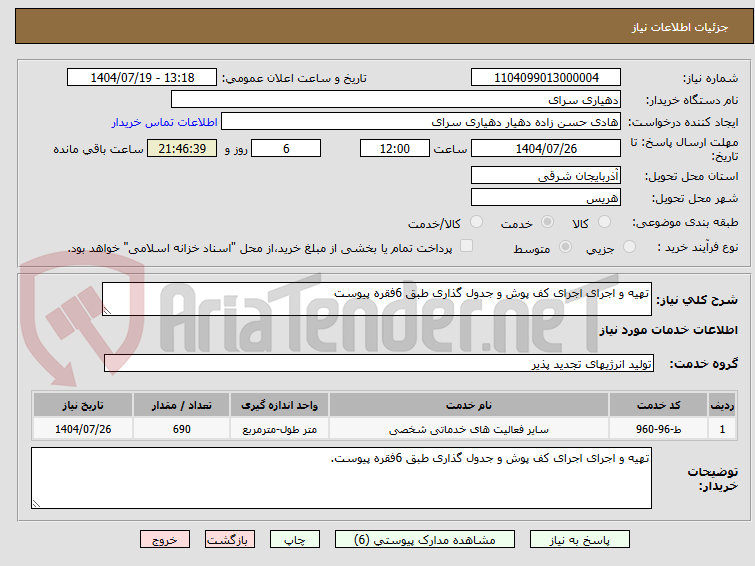Click the city field هریس
This screenshot has width=755, height=566.
[546, 197]
